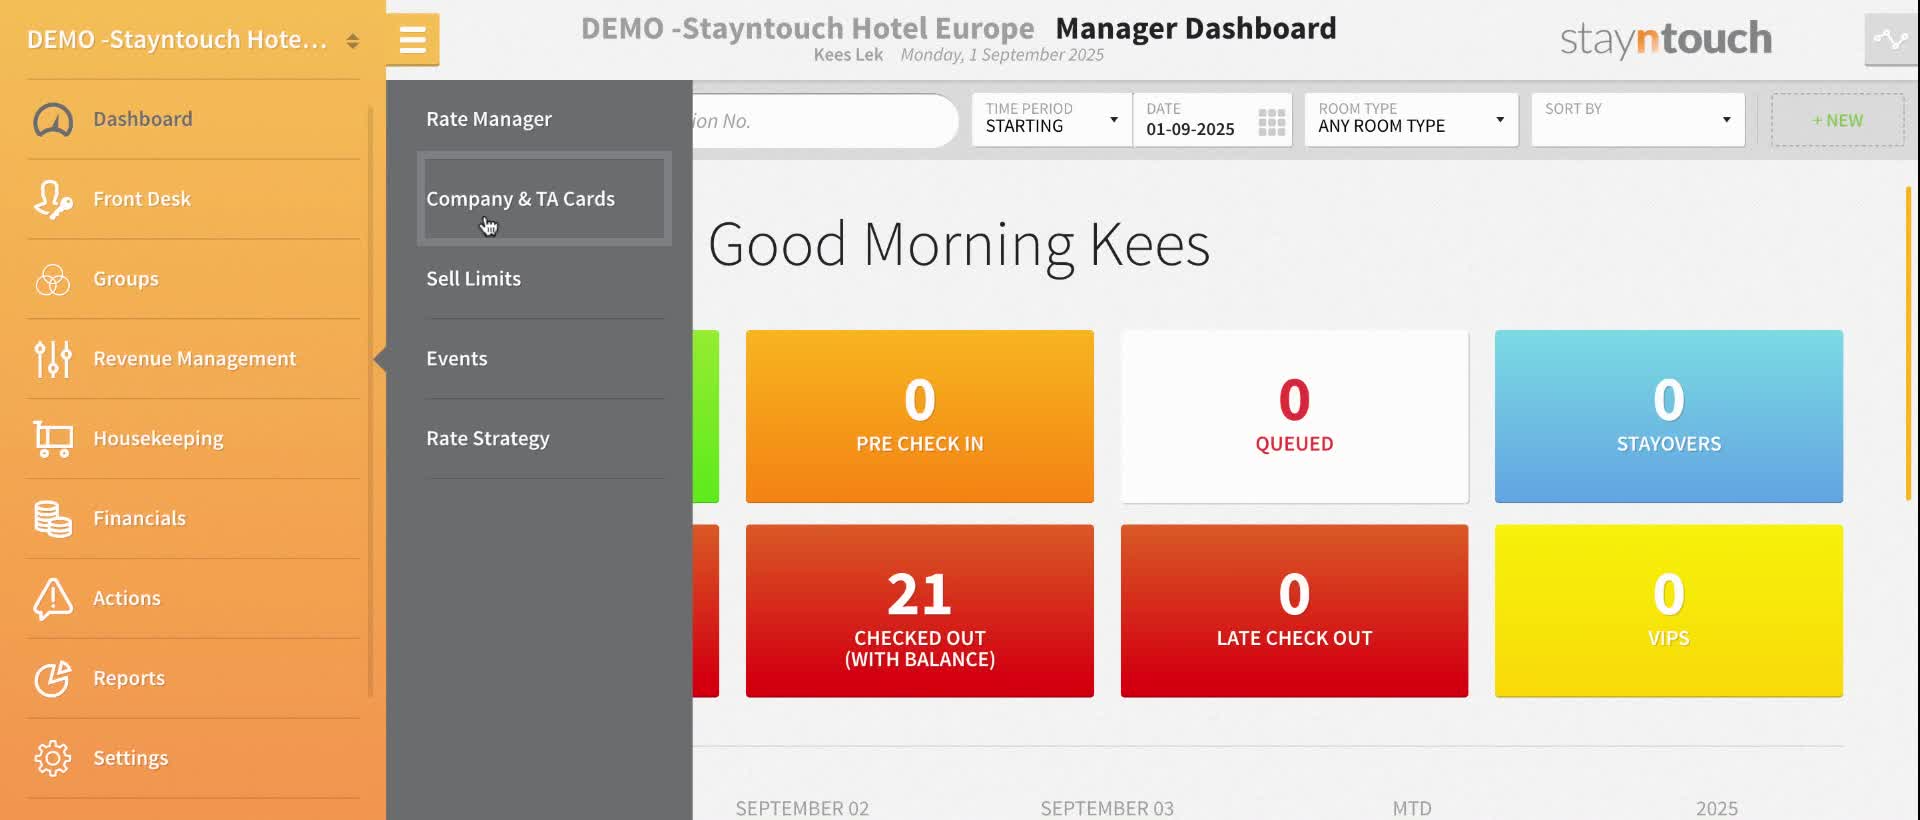Click the staynTouch logo
This screenshot has width=1920, height=820.
tap(1666, 39)
